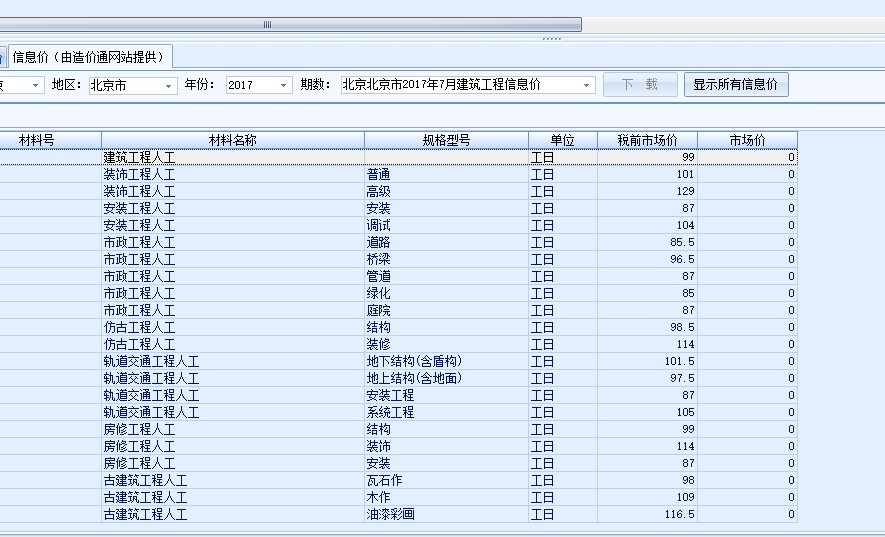Click the 显示所有信息价 button
This screenshot has width=885, height=537.
coord(735,85)
